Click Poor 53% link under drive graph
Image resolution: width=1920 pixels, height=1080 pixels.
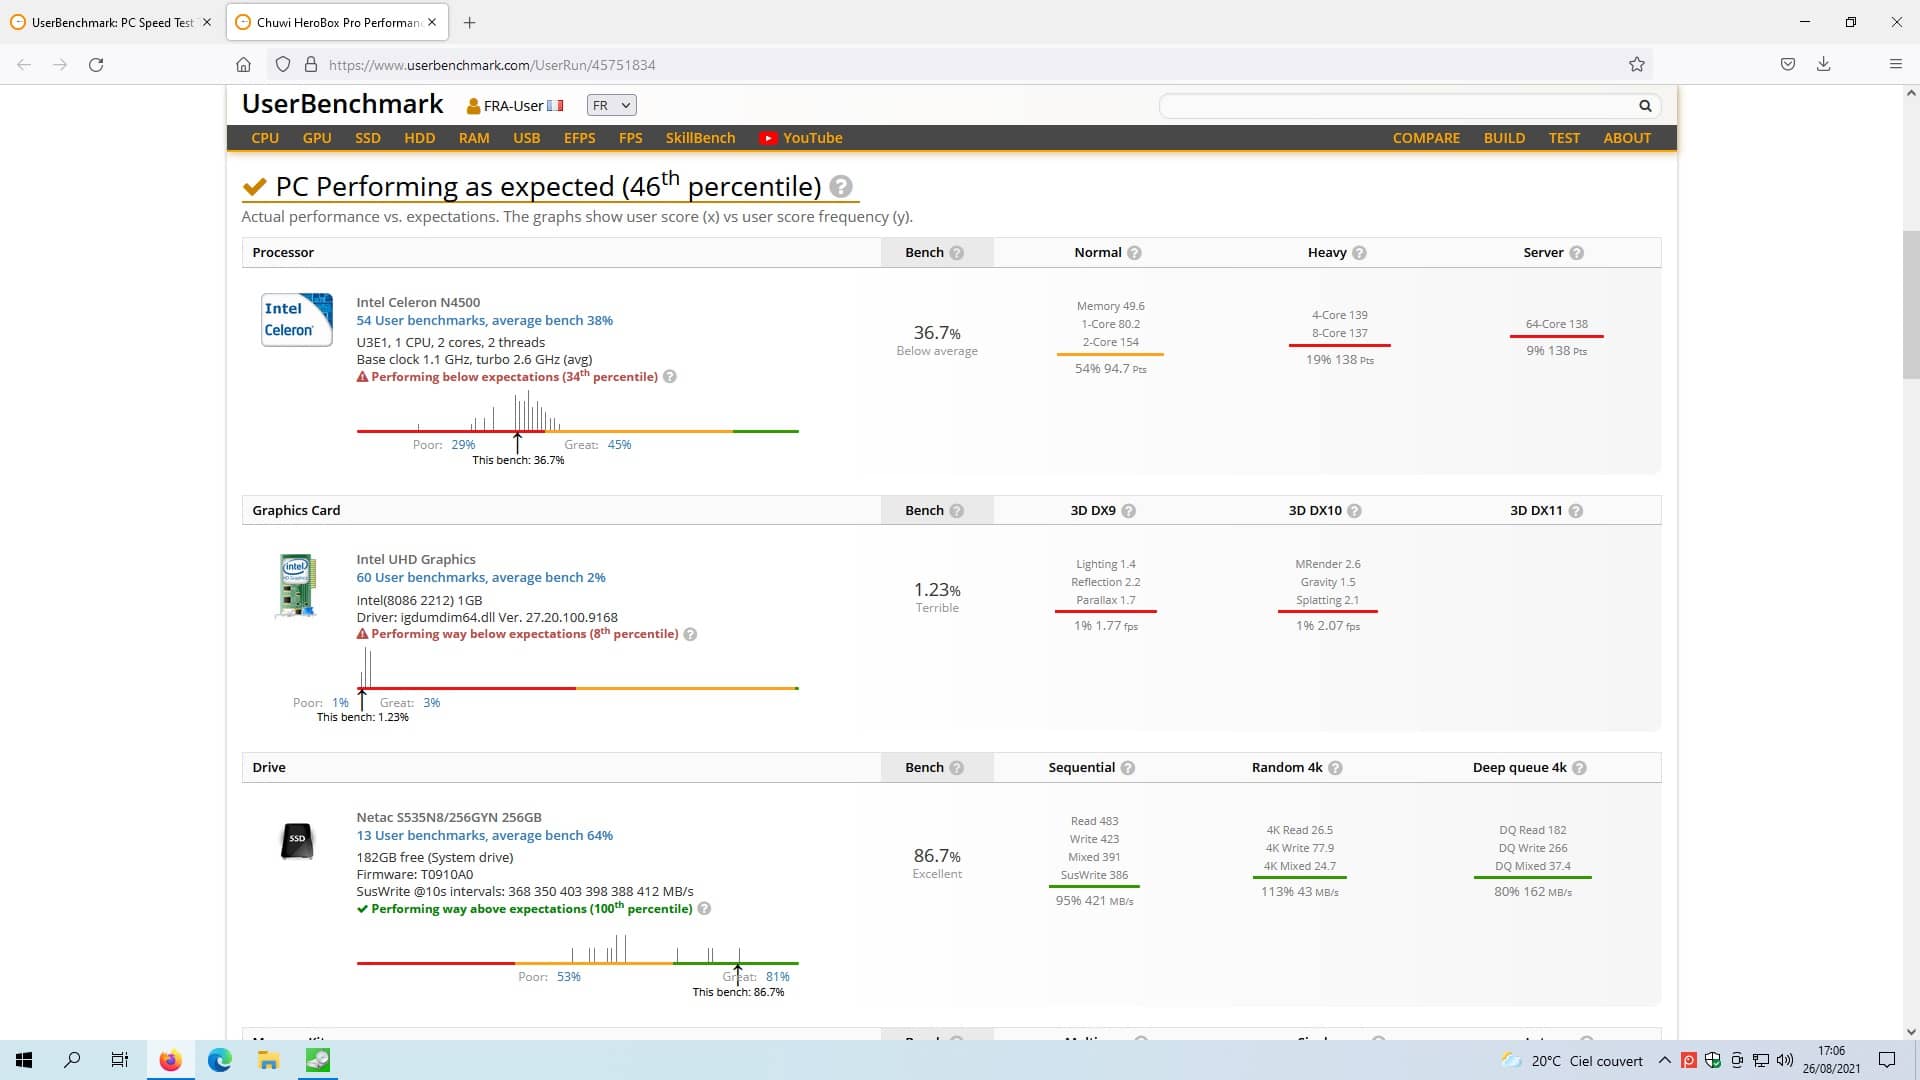[x=568, y=977]
